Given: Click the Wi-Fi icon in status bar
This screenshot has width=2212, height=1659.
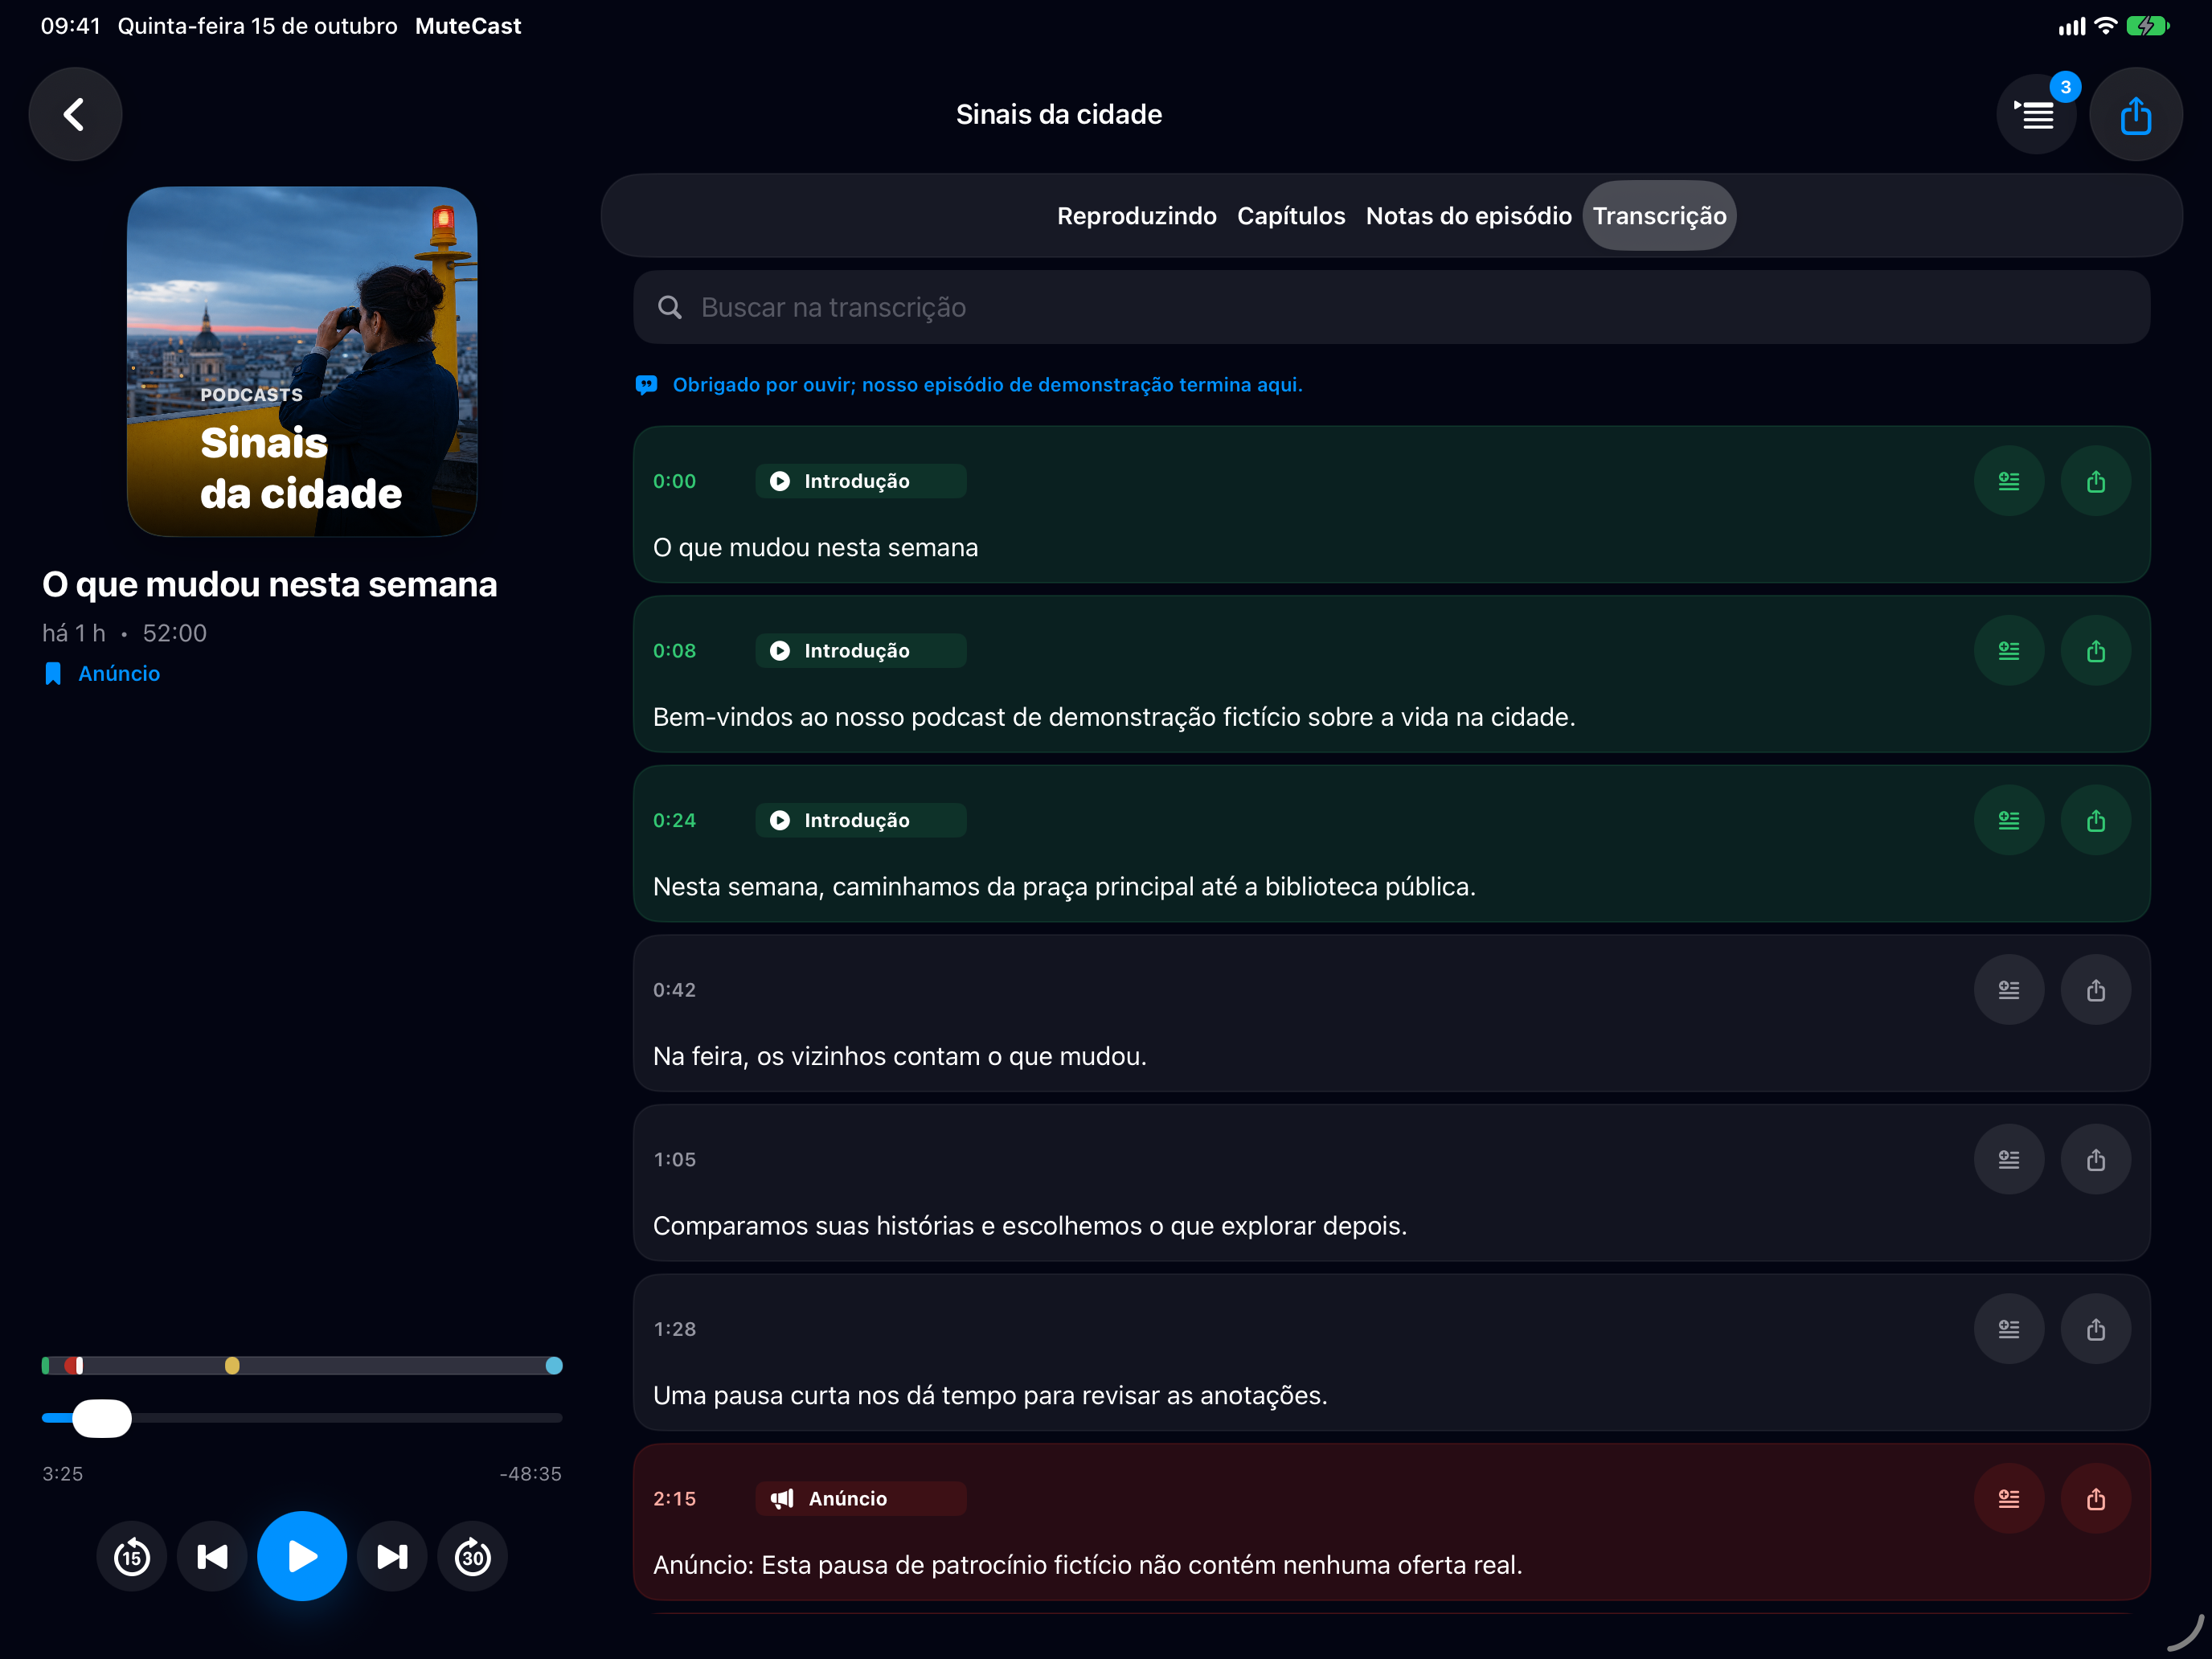Looking at the screenshot, I should tap(2105, 26).
